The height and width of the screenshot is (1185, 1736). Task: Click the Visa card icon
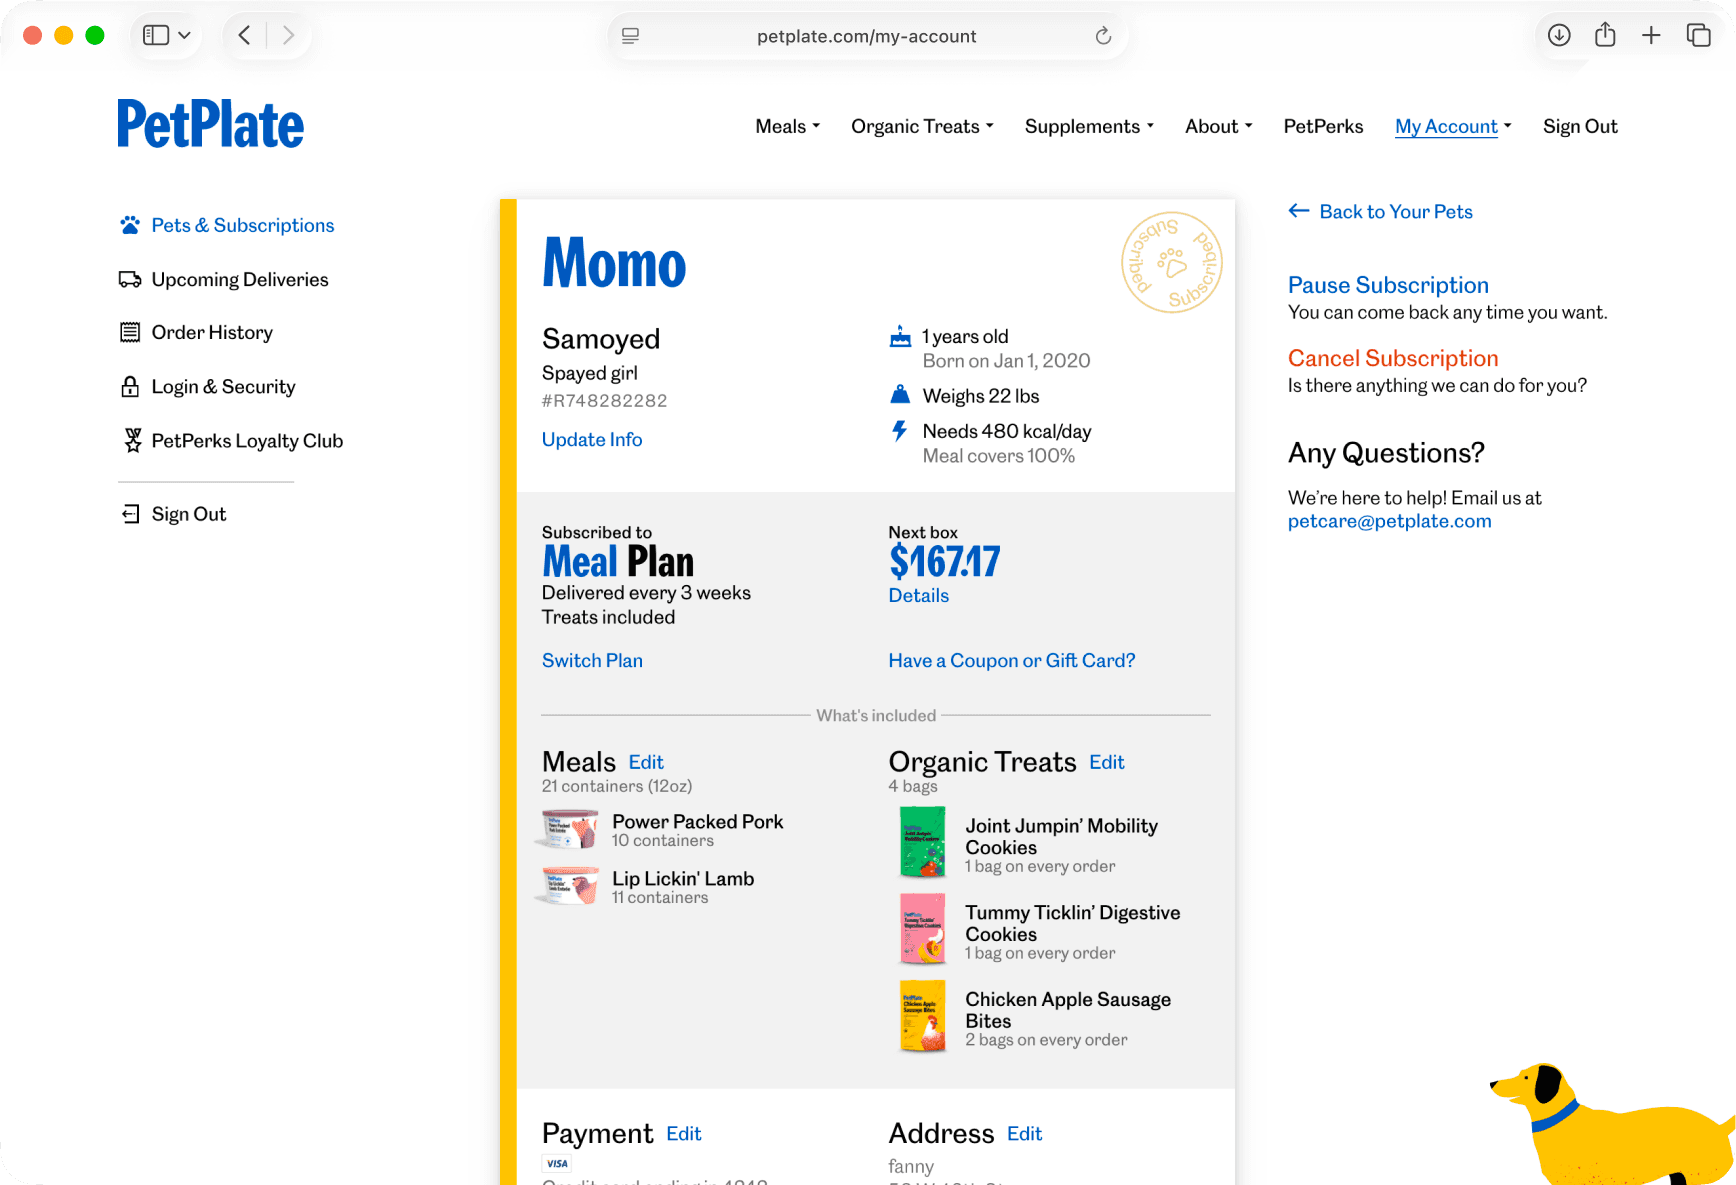[x=557, y=1163]
